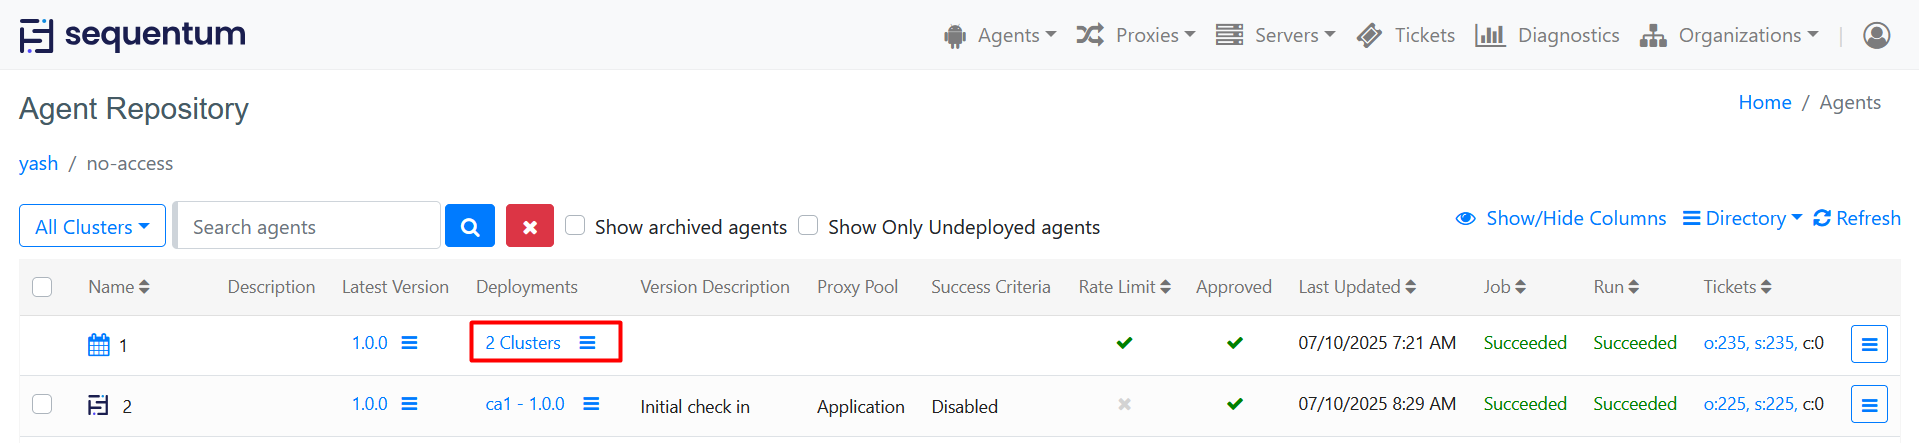Sort table by Last Updated column
This screenshot has width=1919, height=443.
pyautogui.click(x=1356, y=287)
